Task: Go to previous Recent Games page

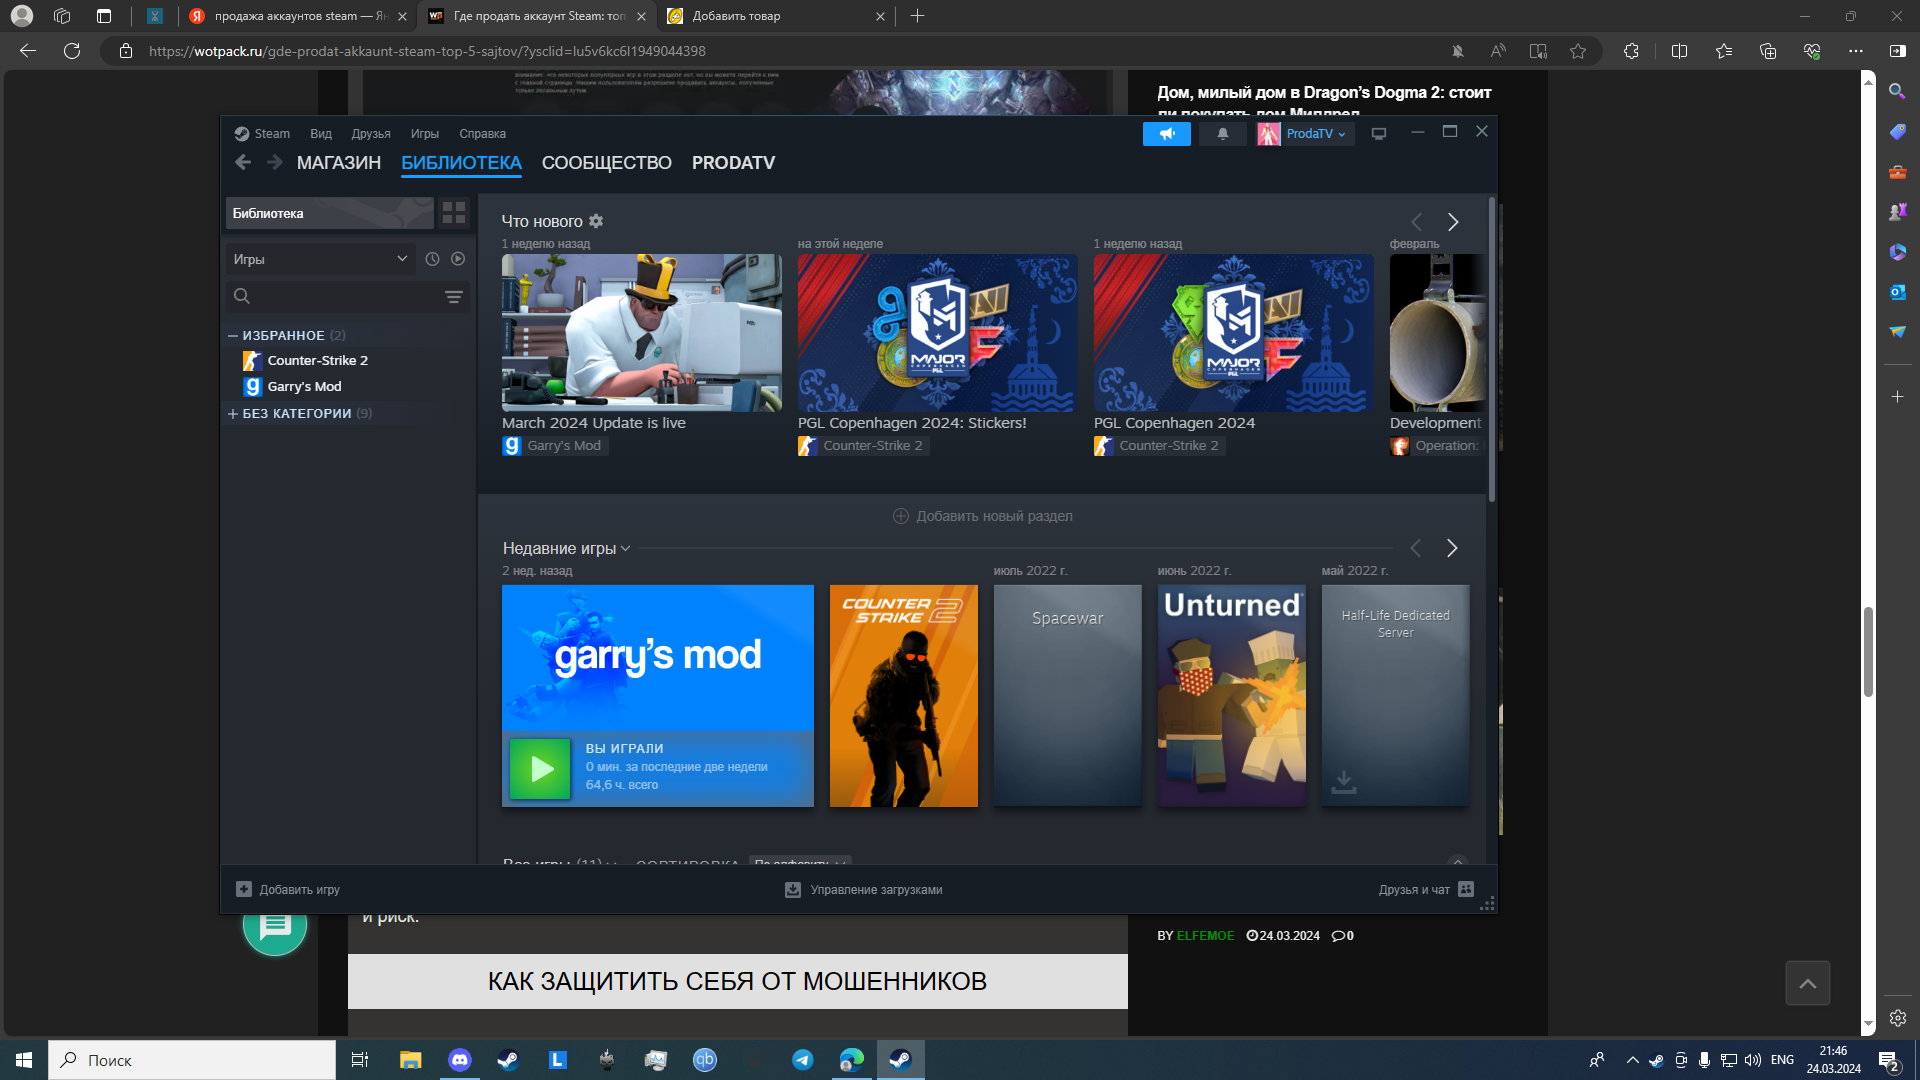Action: tap(1415, 548)
